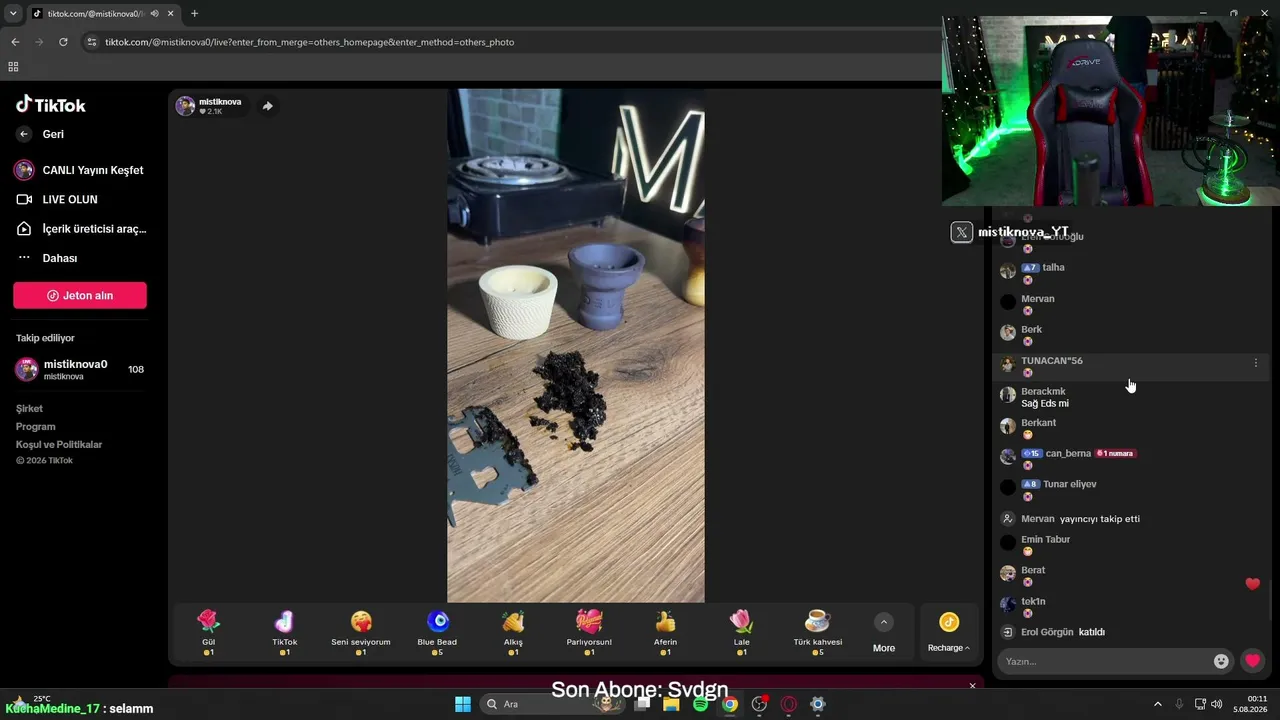Image resolution: width=1280 pixels, height=720 pixels.
Task: Open Opera browser from the taskbar
Action: pyautogui.click(x=788, y=704)
